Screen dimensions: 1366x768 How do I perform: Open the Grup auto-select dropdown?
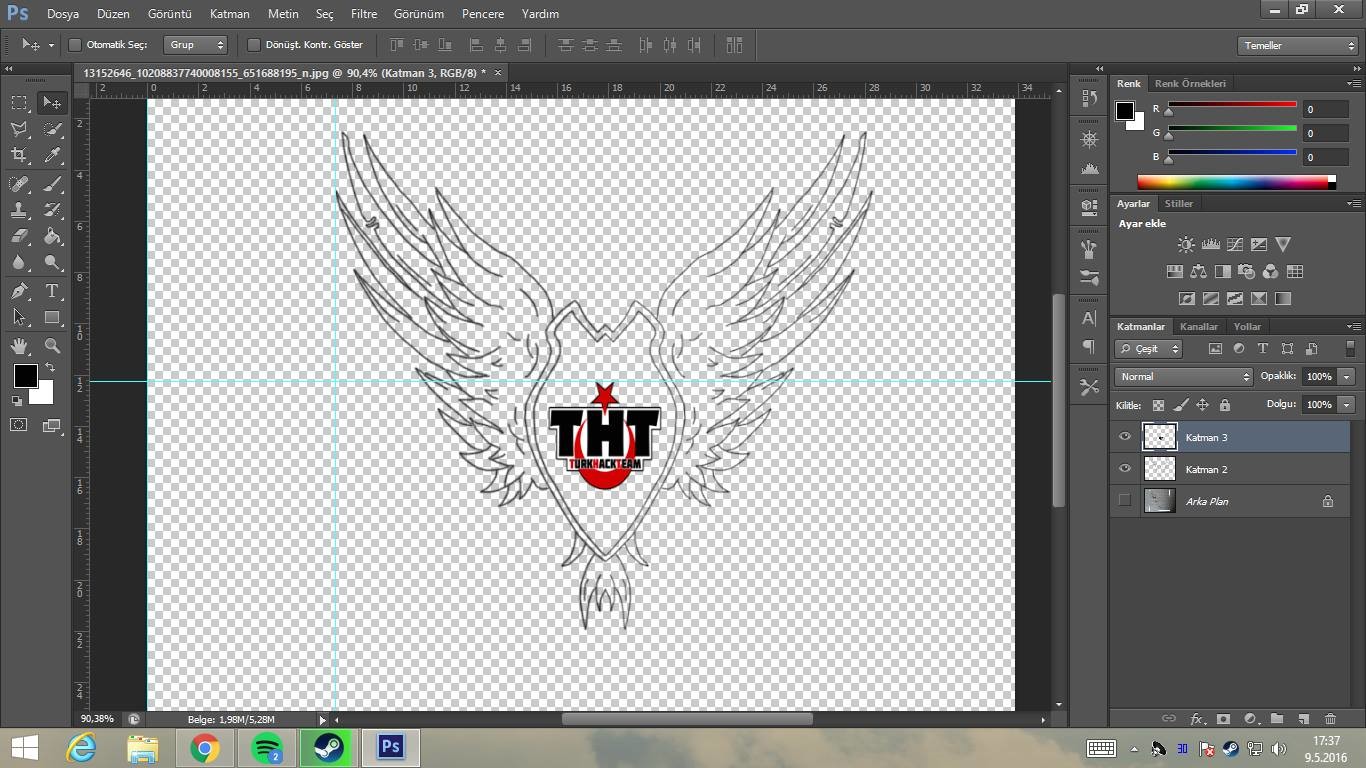[x=196, y=45]
